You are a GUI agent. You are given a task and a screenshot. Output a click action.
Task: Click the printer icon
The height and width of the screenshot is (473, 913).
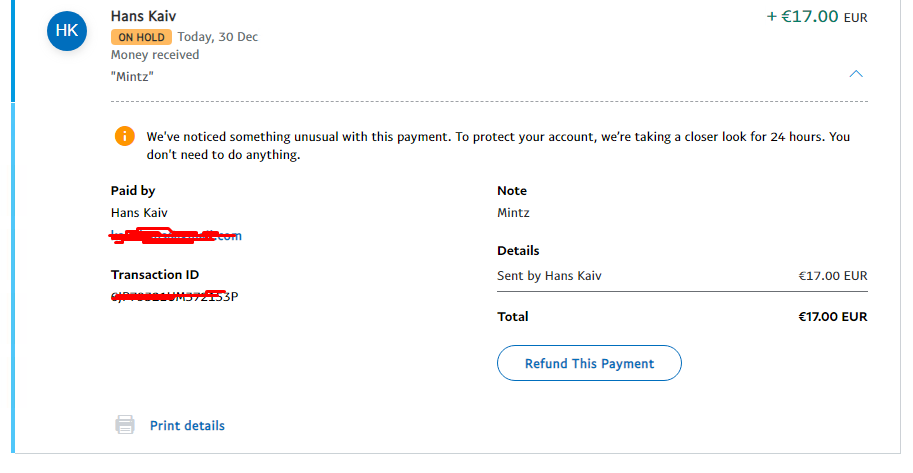point(125,425)
